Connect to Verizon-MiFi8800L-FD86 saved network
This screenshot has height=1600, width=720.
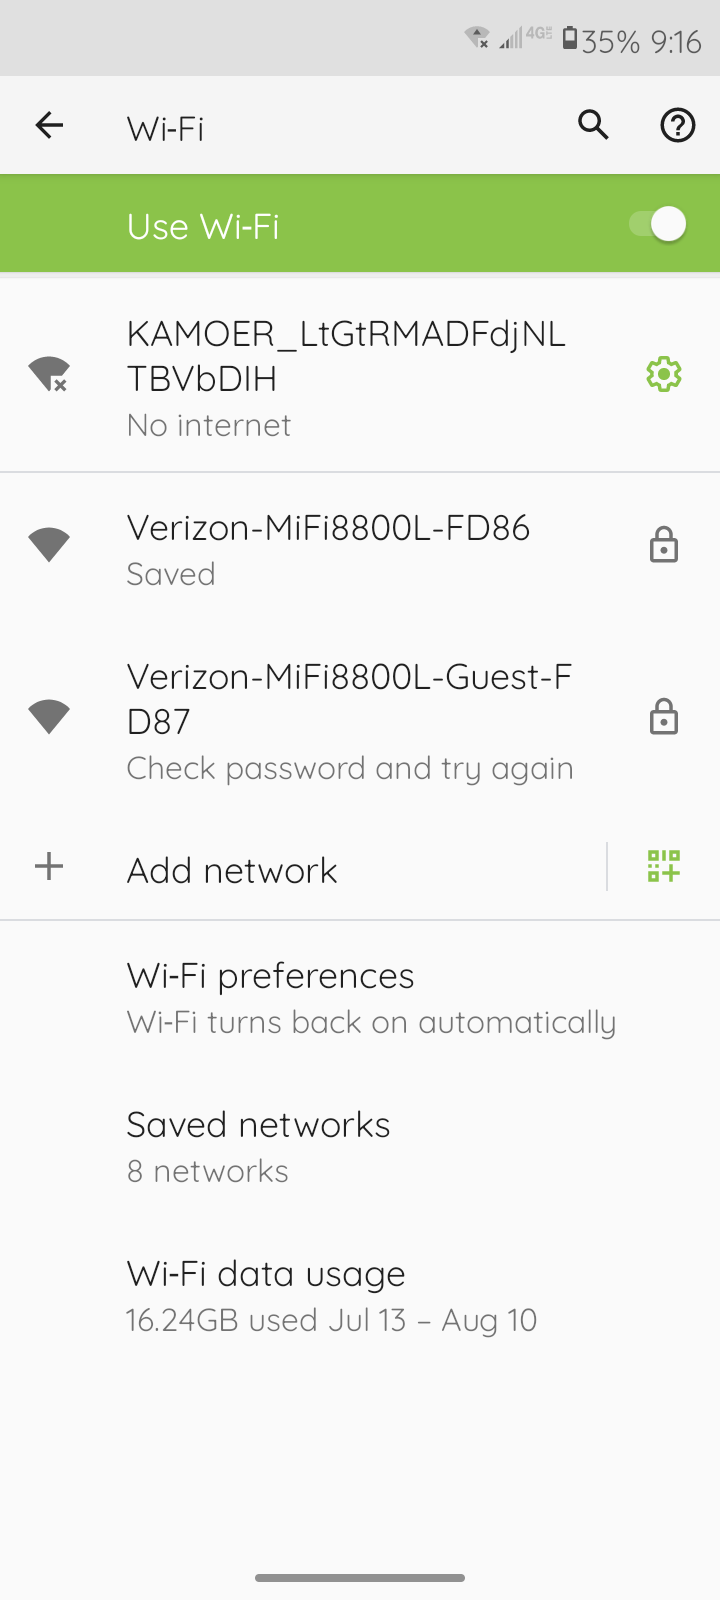pyautogui.click(x=328, y=548)
